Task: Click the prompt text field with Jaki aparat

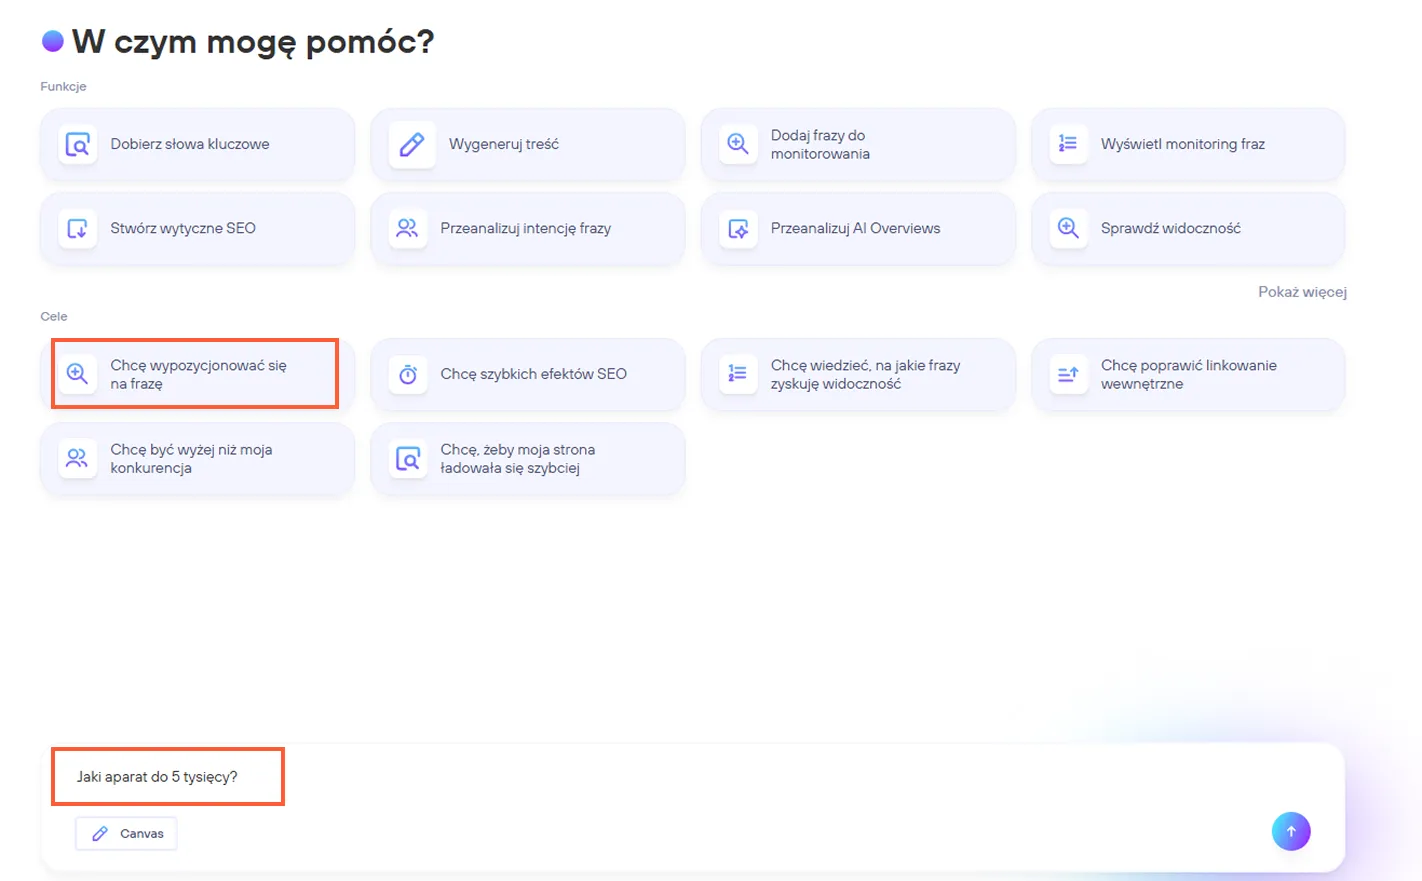Action: [600, 777]
